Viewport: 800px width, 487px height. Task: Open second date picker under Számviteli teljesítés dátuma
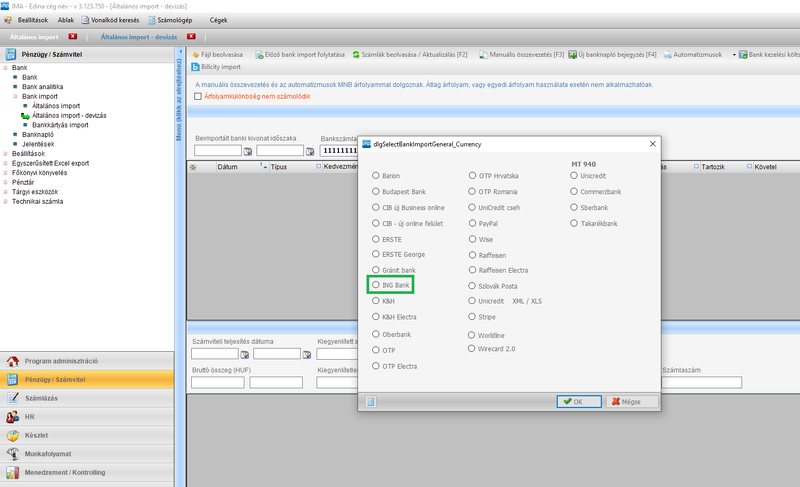[307, 354]
